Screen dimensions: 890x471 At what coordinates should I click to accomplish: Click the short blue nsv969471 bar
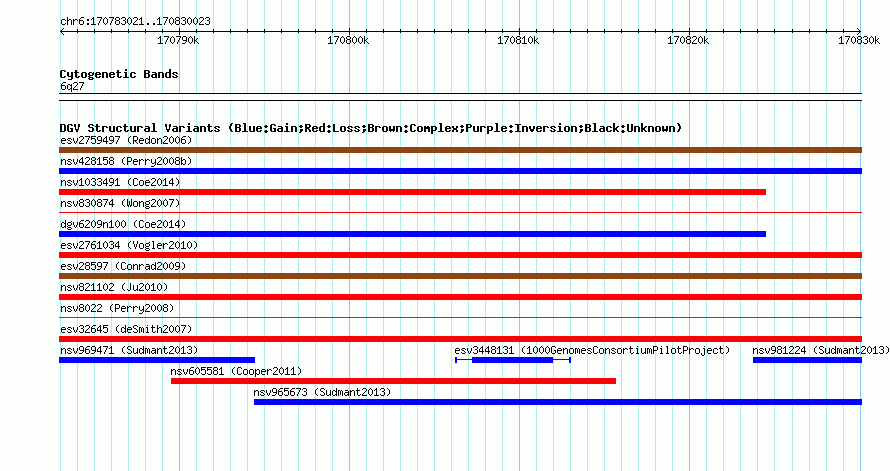coord(157,360)
